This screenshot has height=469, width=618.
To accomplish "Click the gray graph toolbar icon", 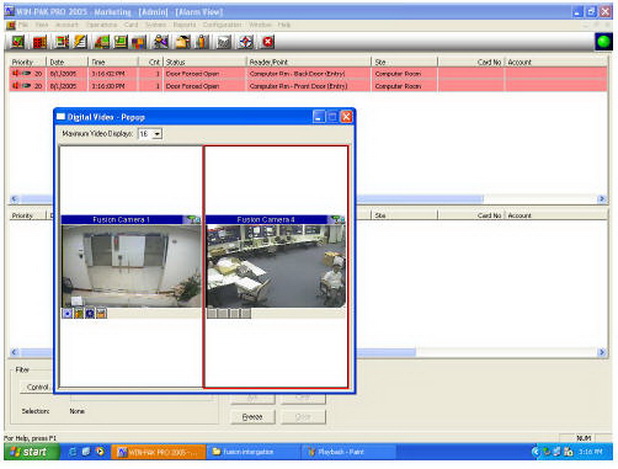I will coord(224,42).
